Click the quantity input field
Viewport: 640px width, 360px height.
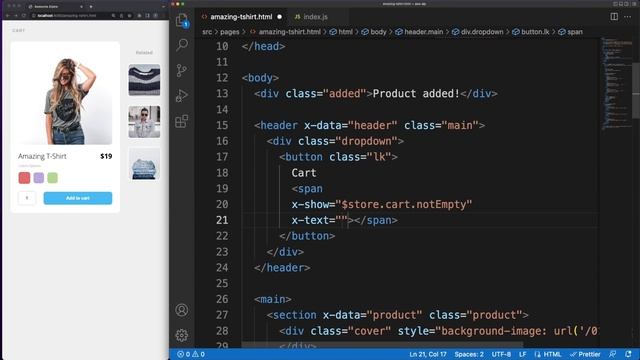coord(27,198)
